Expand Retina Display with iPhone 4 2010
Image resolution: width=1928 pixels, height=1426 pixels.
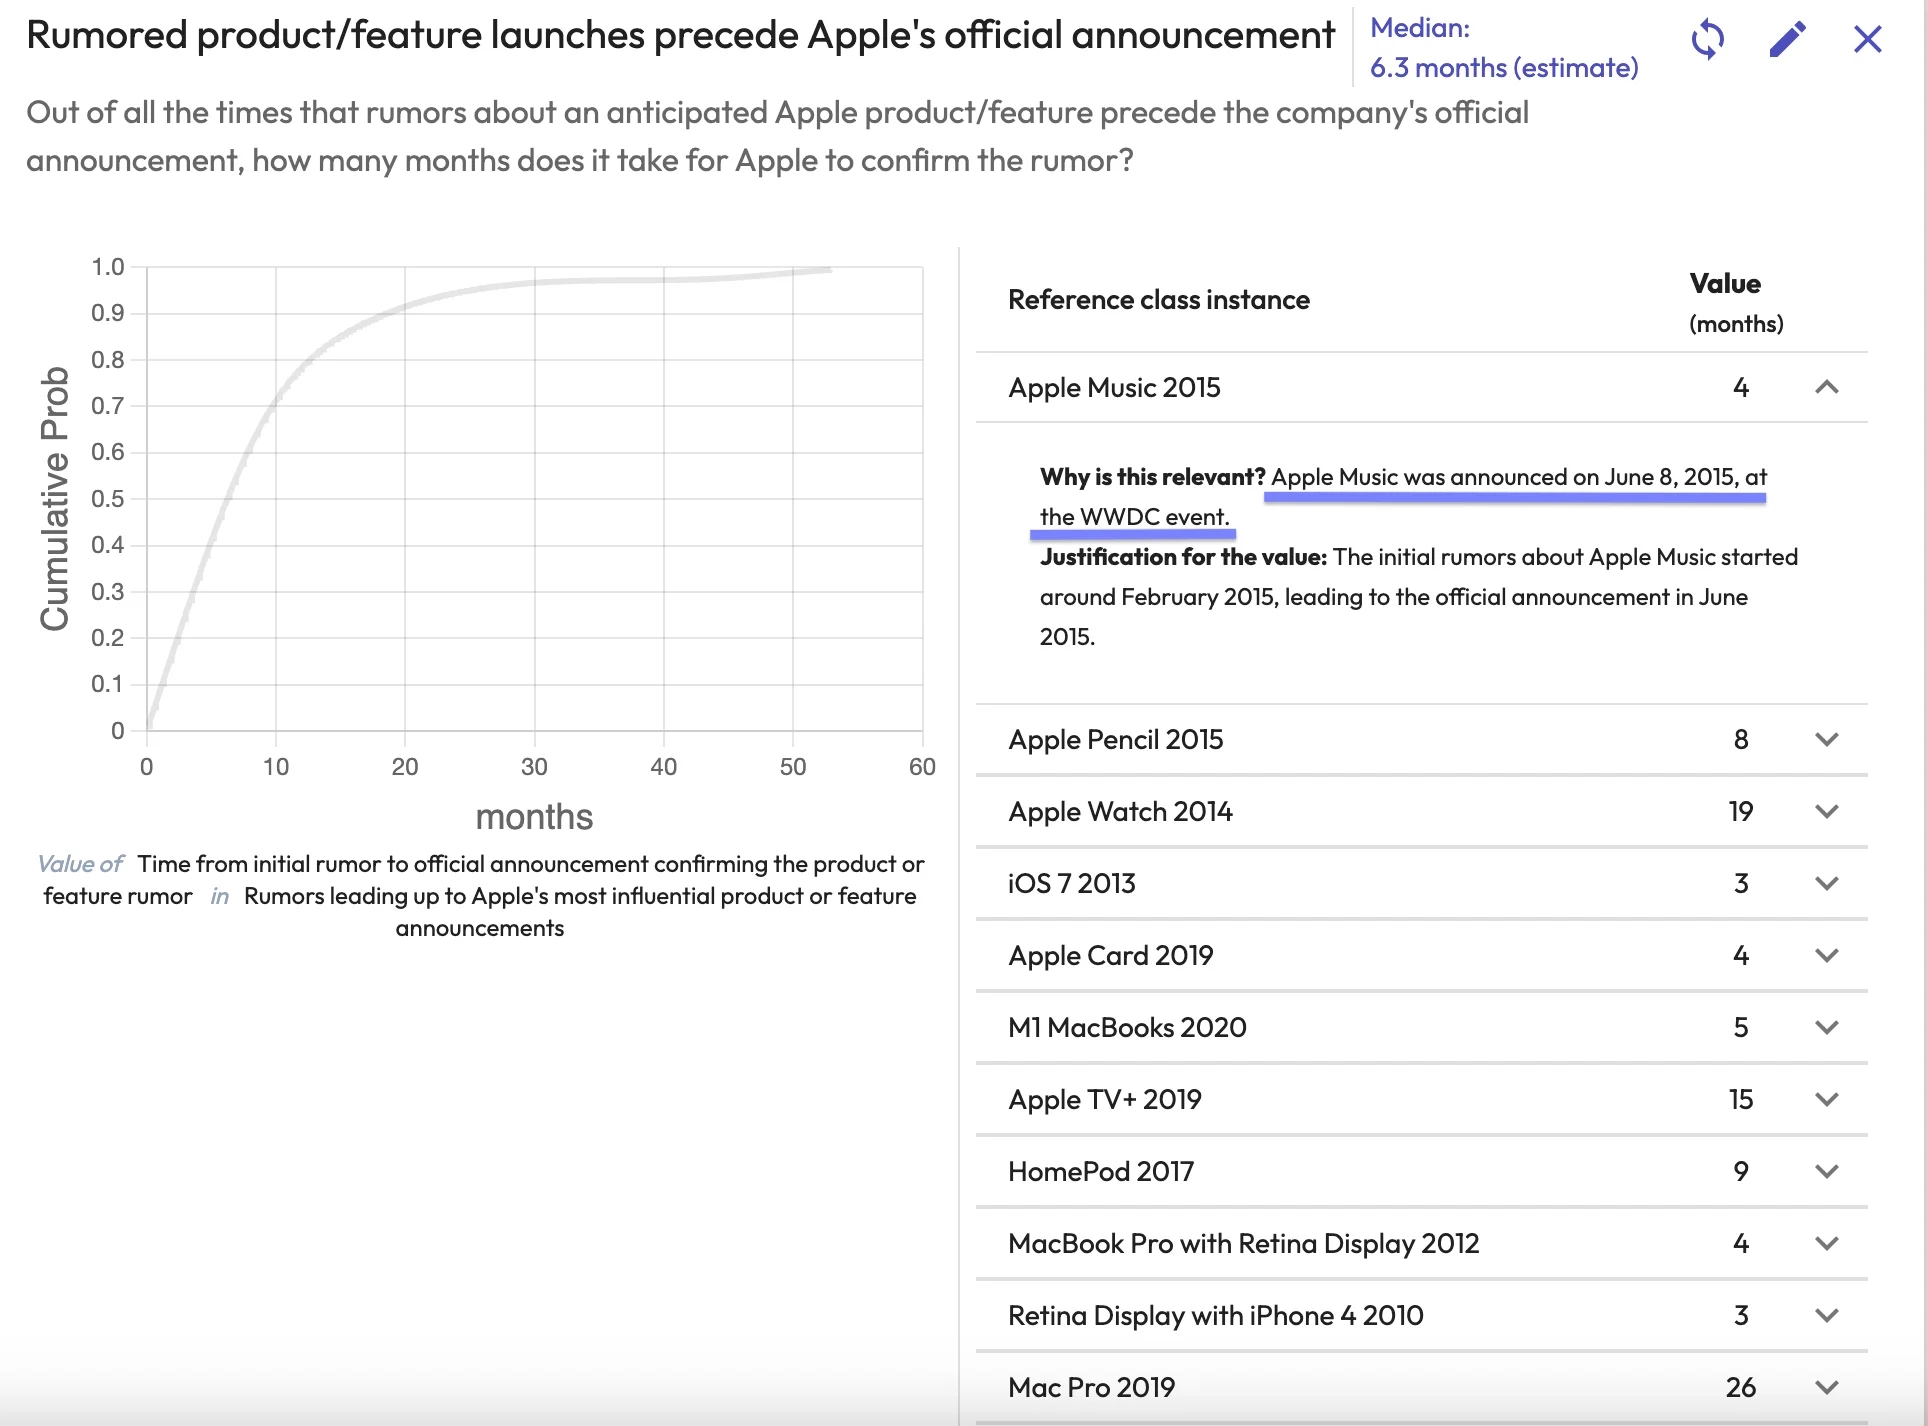1826,1315
